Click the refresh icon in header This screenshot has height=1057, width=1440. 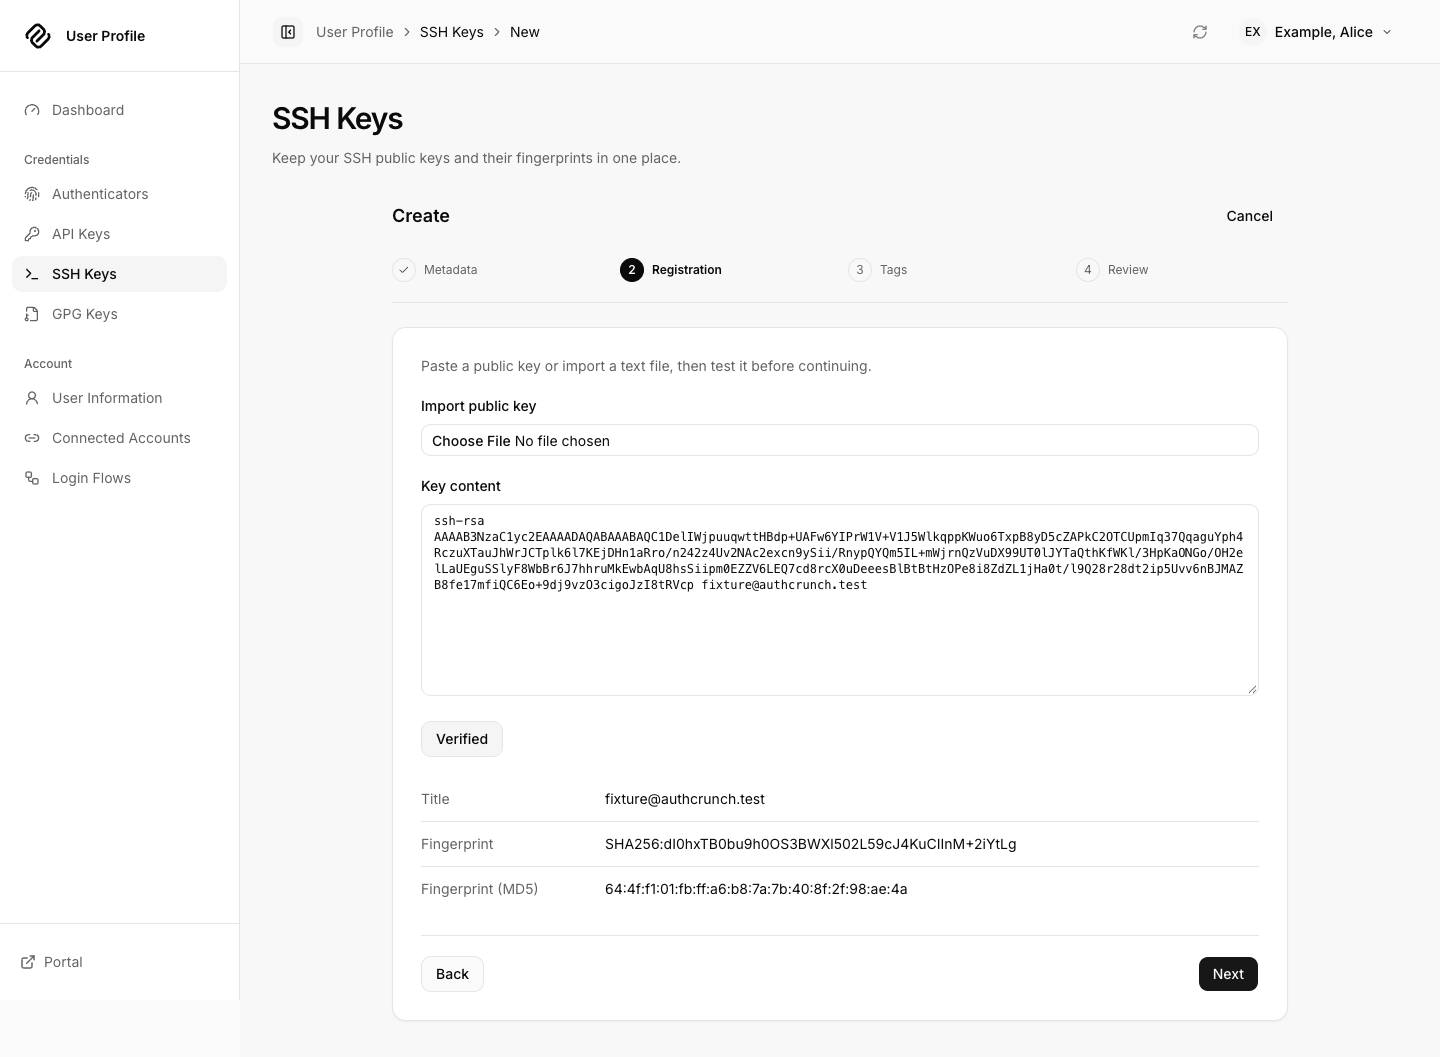pyautogui.click(x=1200, y=32)
